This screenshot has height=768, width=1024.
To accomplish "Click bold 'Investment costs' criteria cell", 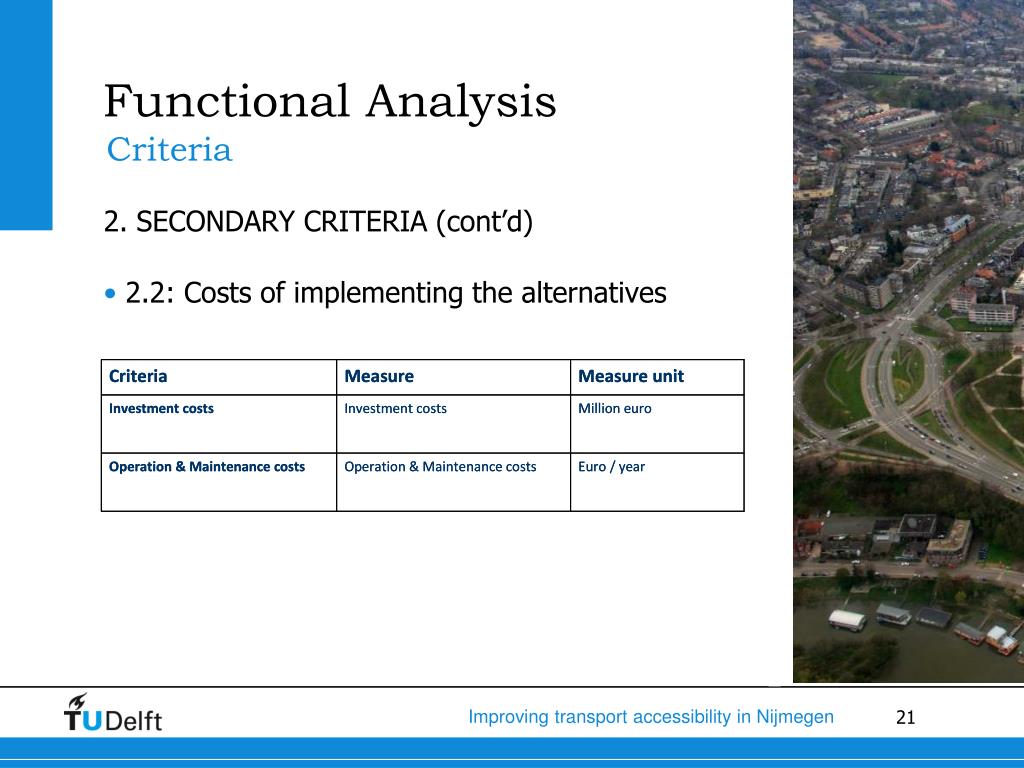I will 219,424.
